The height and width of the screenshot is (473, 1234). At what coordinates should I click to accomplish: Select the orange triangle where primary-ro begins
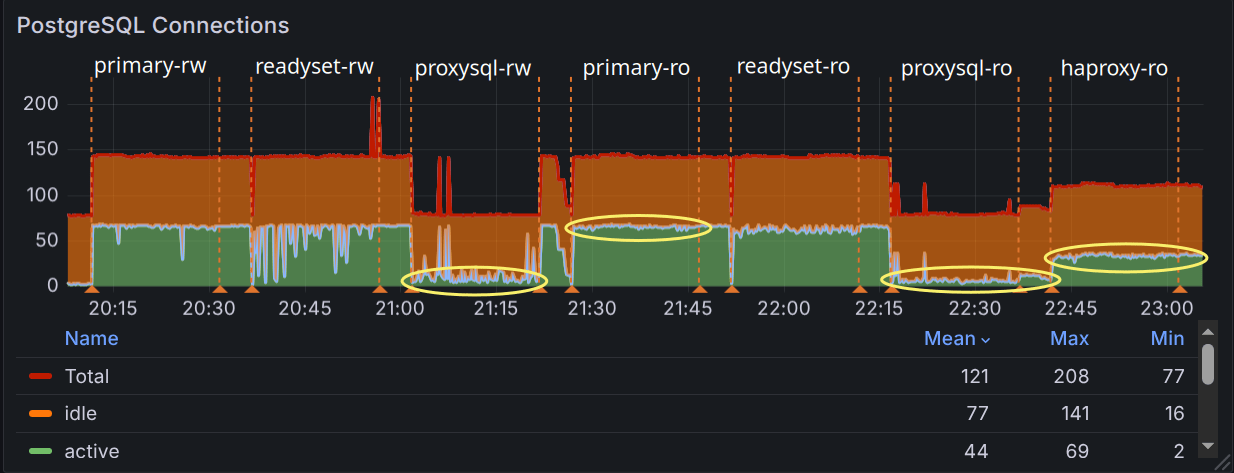571,289
